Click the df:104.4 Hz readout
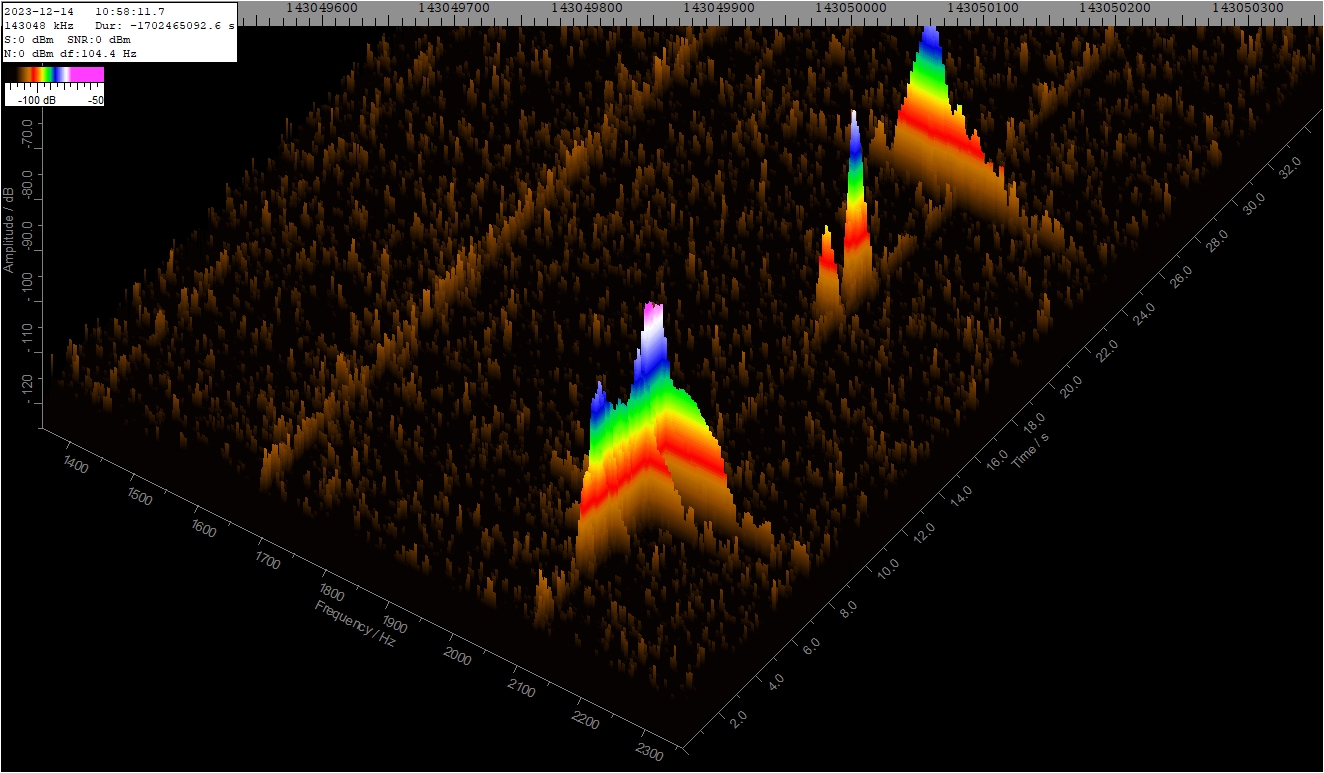 coord(98,53)
